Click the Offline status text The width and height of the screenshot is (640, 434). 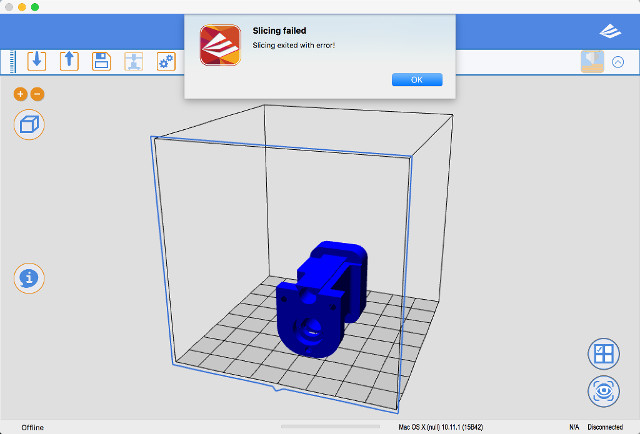coord(32,427)
